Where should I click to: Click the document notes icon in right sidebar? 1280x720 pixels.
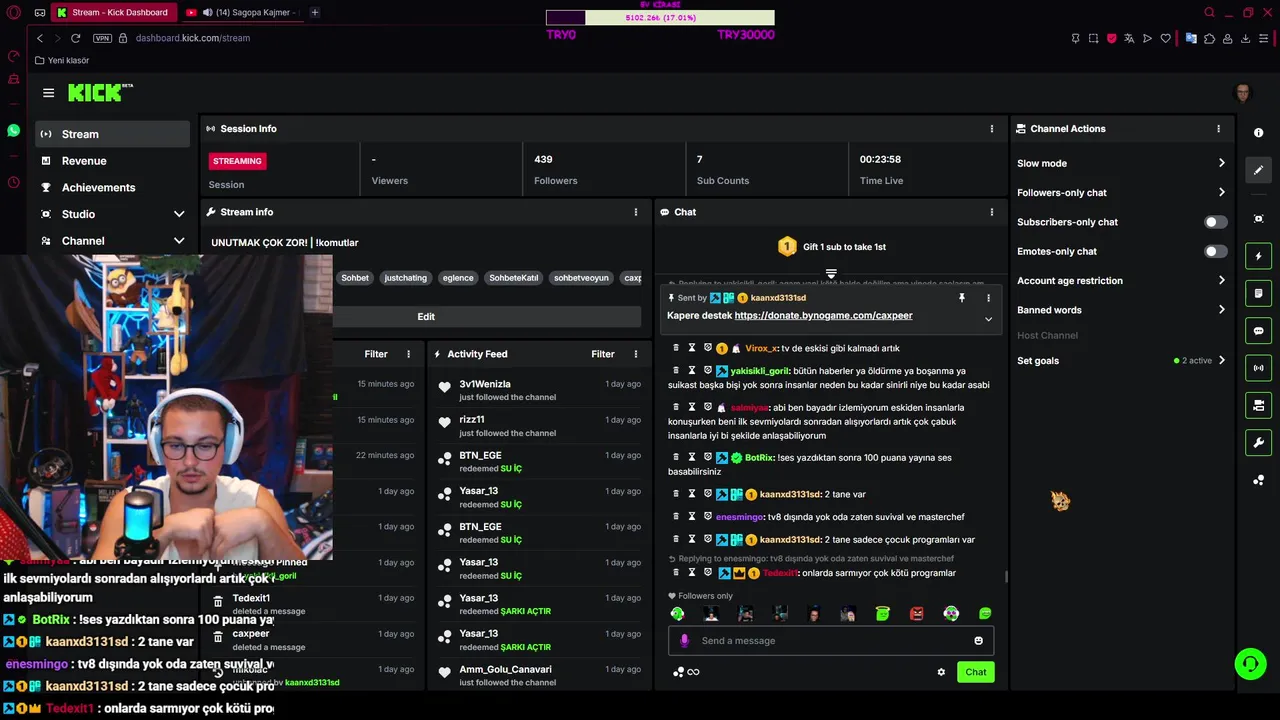coord(1258,293)
